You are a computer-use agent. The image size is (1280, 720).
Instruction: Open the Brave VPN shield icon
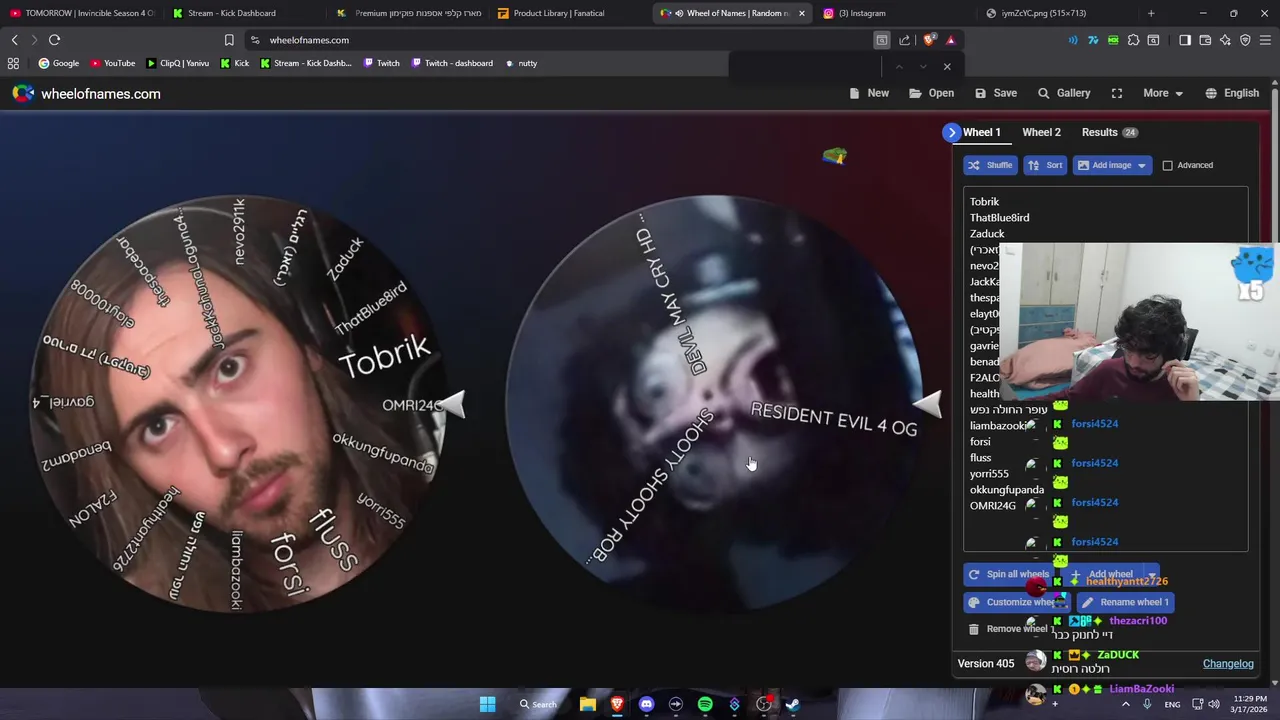pos(1245,40)
